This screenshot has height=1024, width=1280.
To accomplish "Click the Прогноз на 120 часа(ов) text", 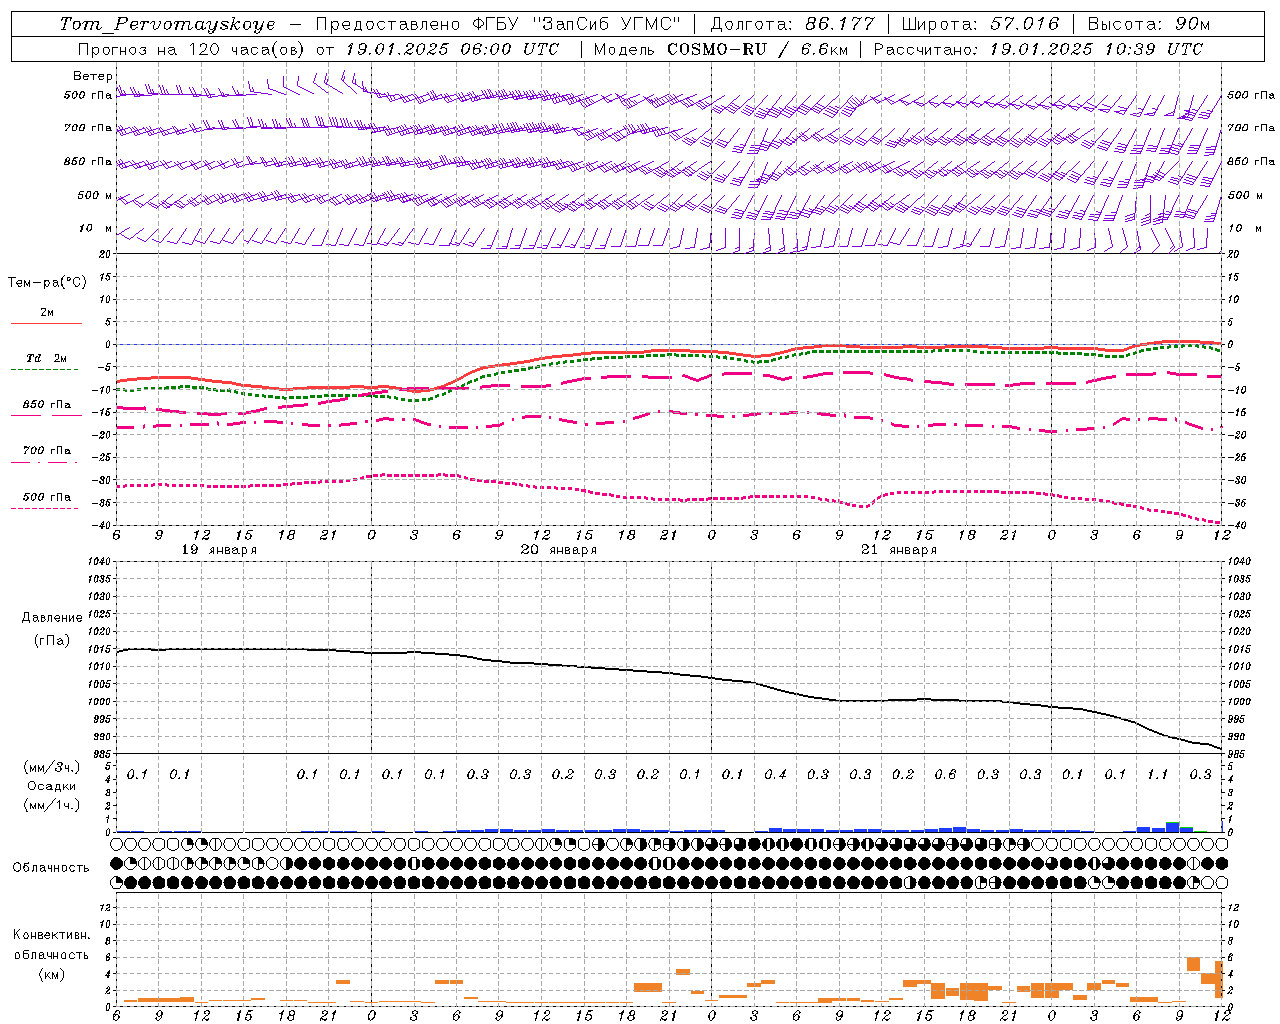I will pos(193,49).
